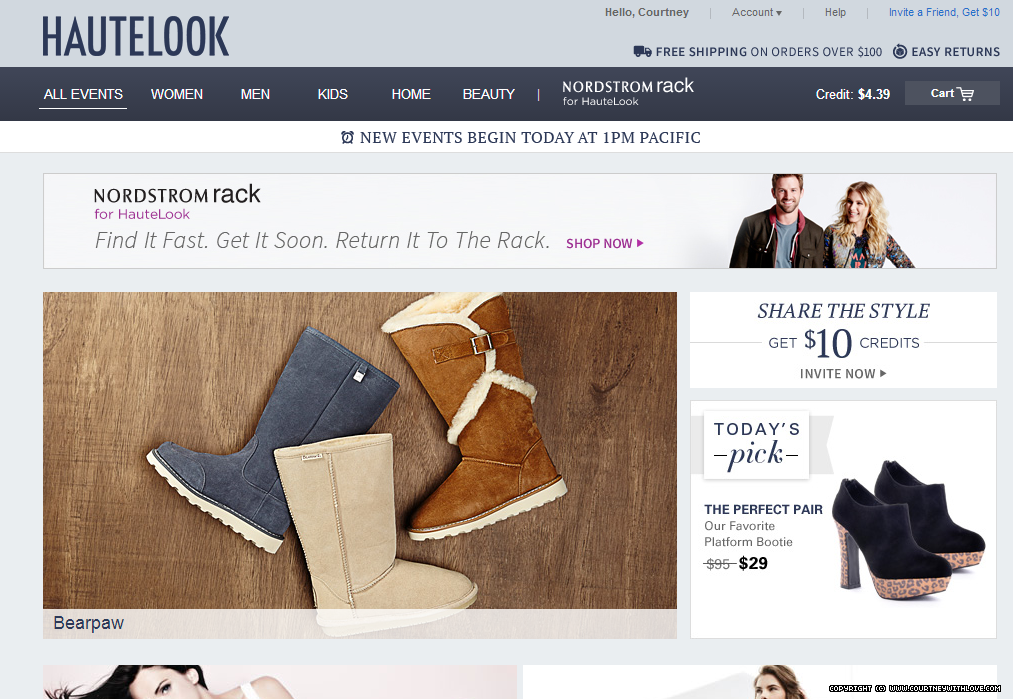Screen dimensions: 1013x699
Task: Click Share The Style heading
Action: [x=843, y=311]
